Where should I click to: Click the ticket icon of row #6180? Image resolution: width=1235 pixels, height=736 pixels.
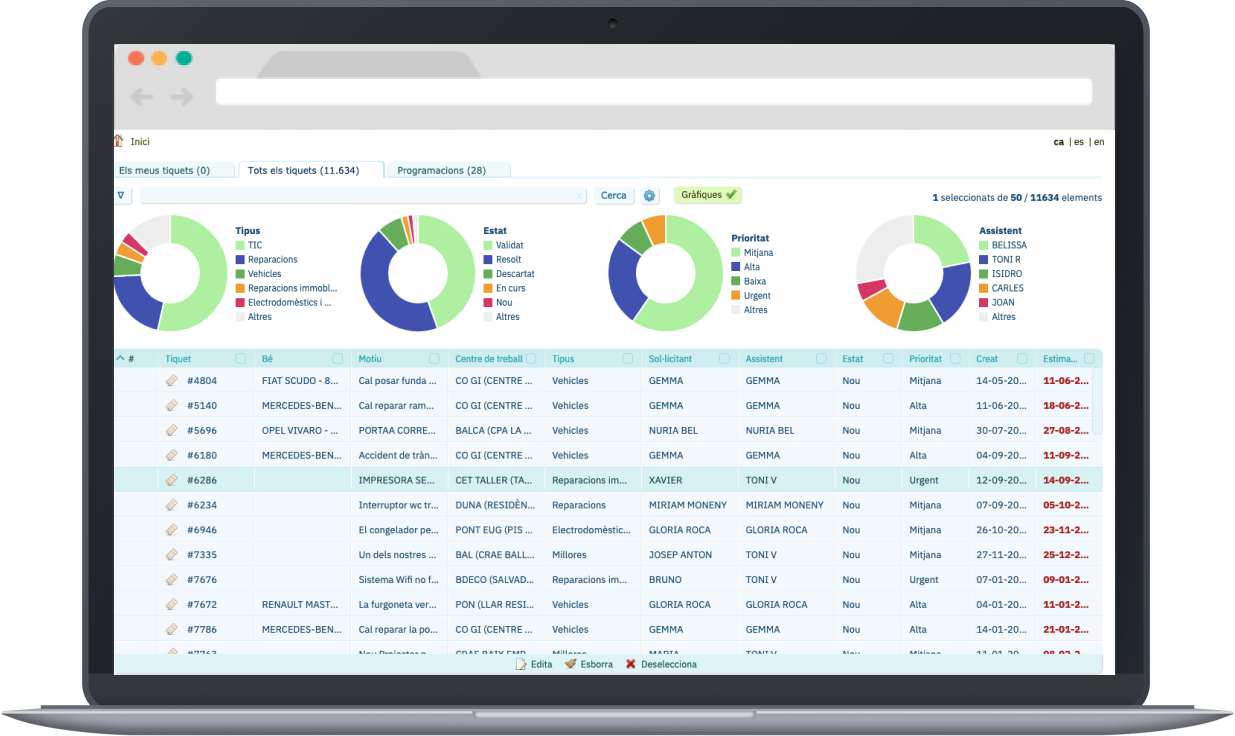coord(172,455)
